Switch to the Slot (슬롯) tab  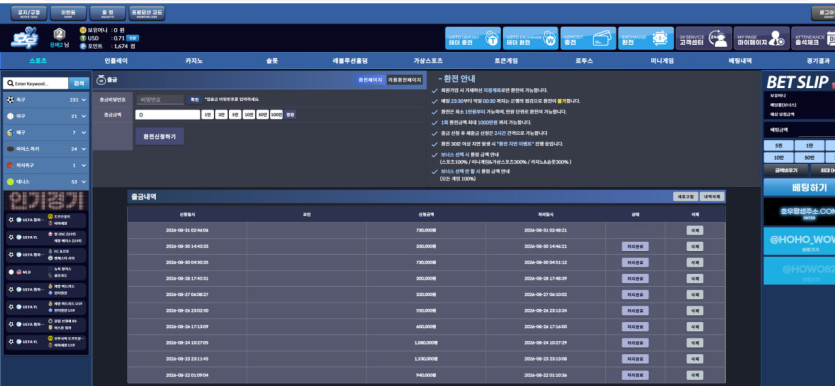click(272, 61)
